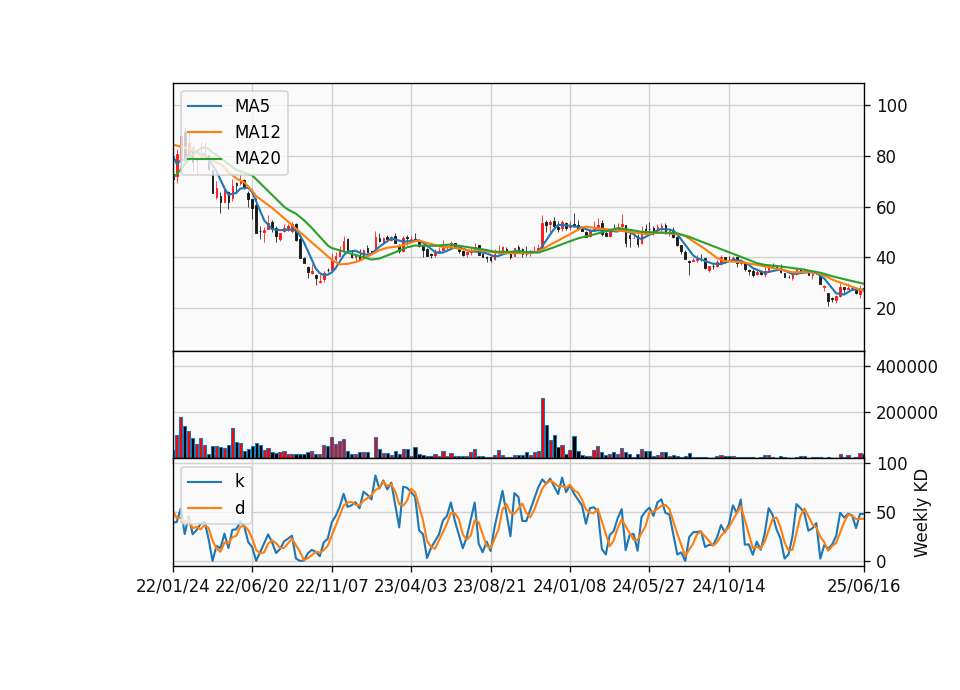Select the 24/01/08 date label
Screen dimensions: 960x690
pyautogui.click(x=569, y=586)
